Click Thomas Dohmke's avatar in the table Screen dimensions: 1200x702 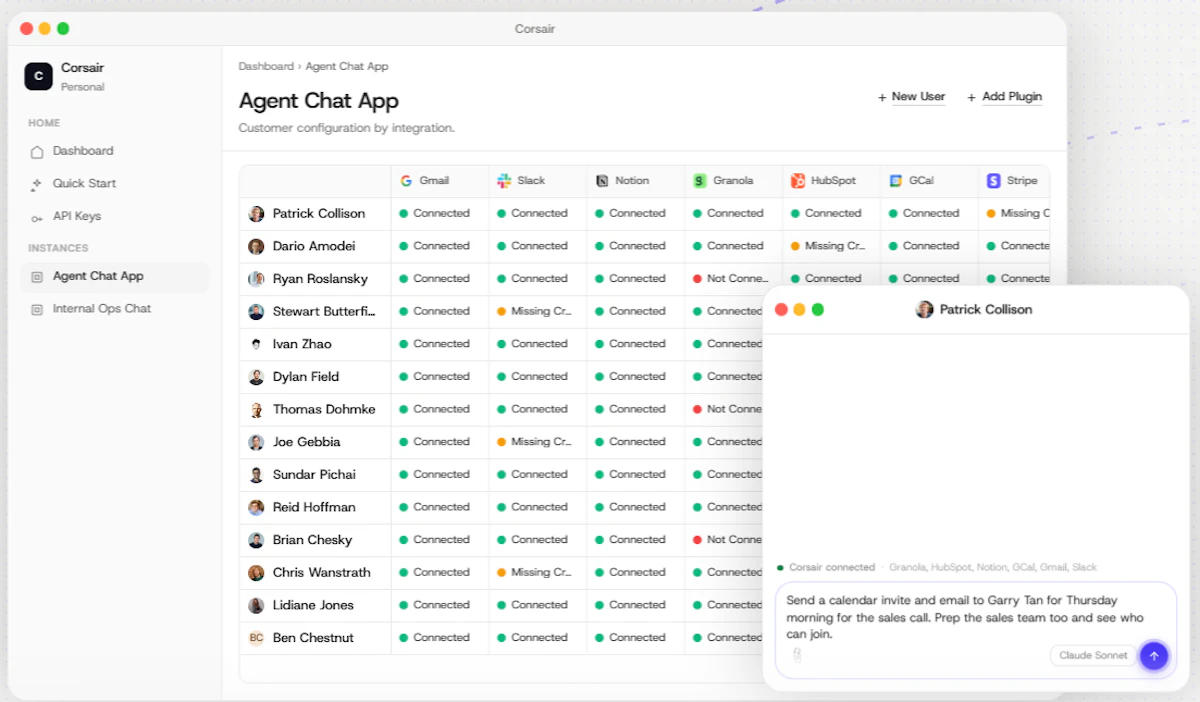pyautogui.click(x=257, y=410)
